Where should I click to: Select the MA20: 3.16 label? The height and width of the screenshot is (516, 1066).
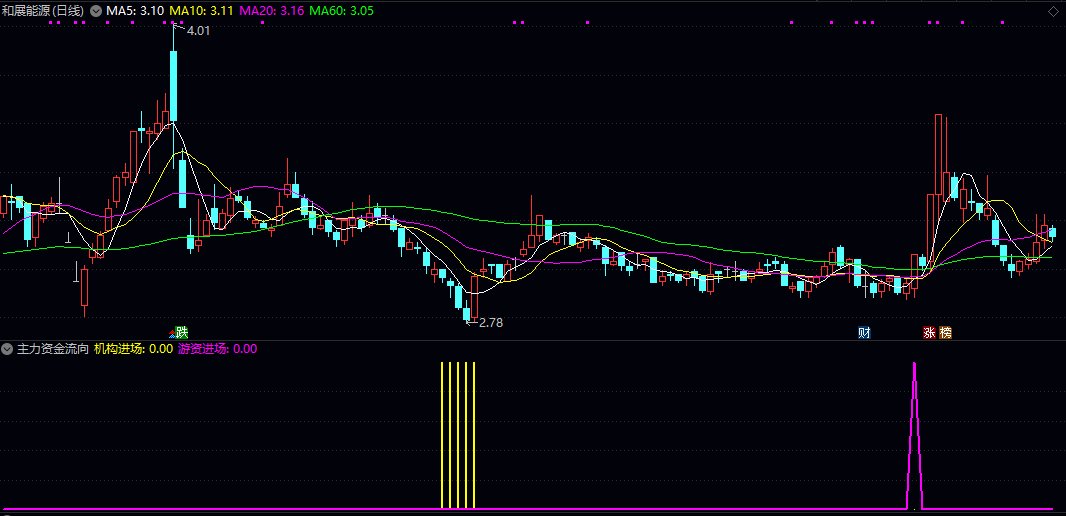pyautogui.click(x=272, y=11)
